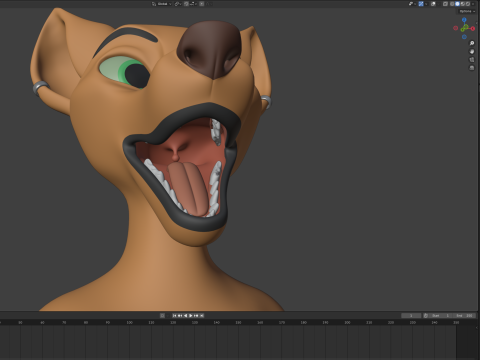This screenshot has height=360, width=480.
Task: Click the blue Z axis gizmo handle
Action: (464, 20)
